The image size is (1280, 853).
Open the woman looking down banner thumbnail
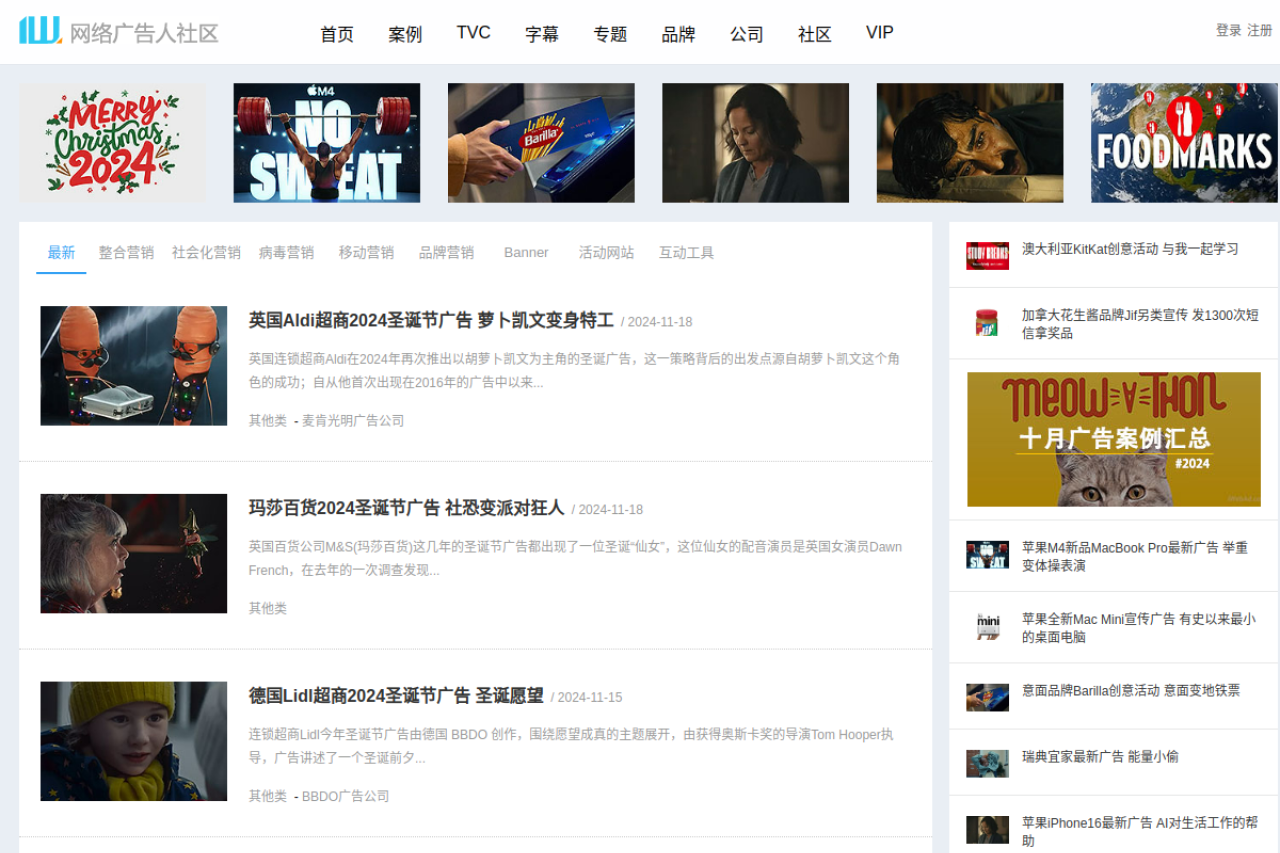756,143
